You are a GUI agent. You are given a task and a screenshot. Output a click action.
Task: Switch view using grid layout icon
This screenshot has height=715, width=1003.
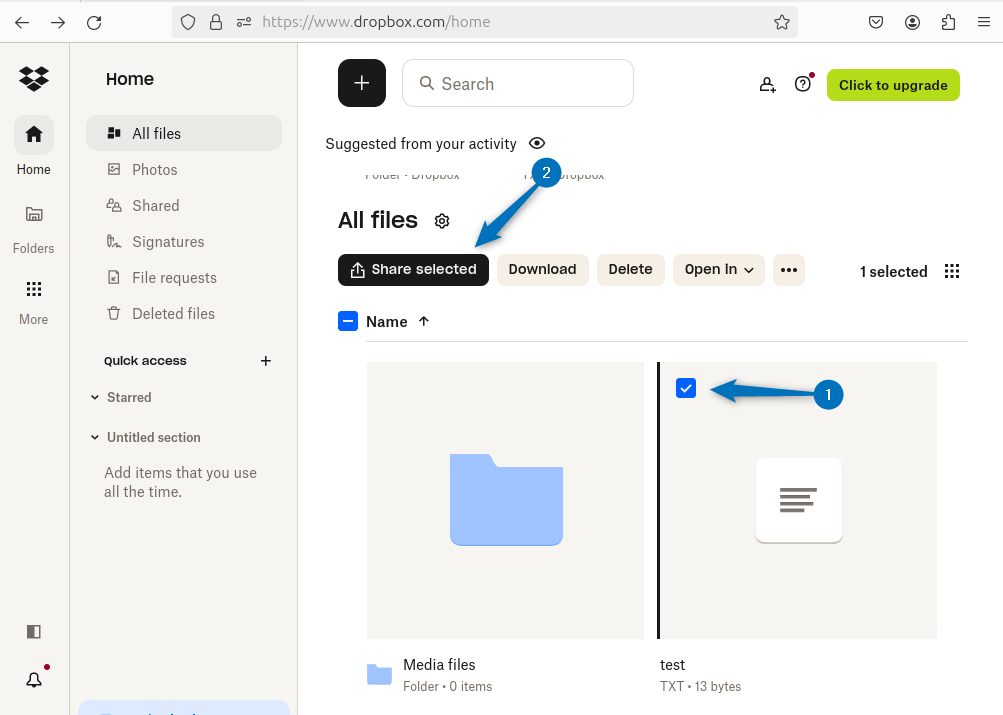click(952, 271)
